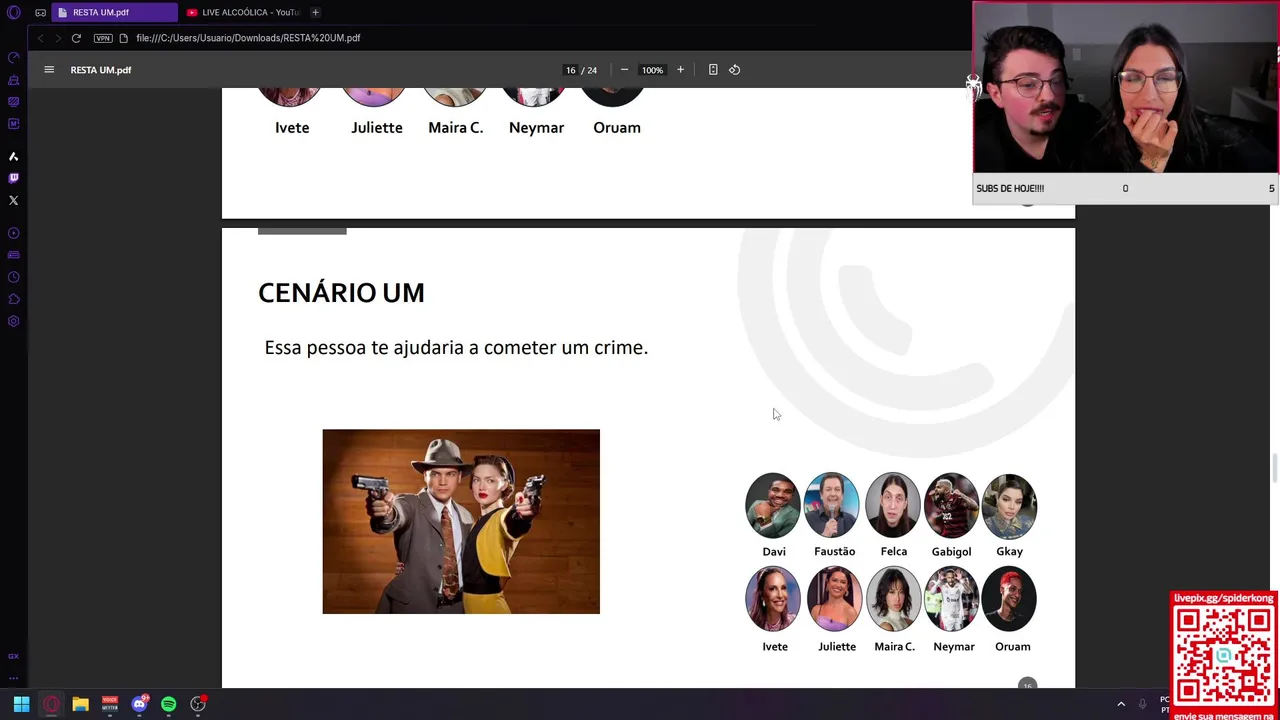Click the livepix QR code overlay
1280x720 pixels.
(x=1224, y=655)
